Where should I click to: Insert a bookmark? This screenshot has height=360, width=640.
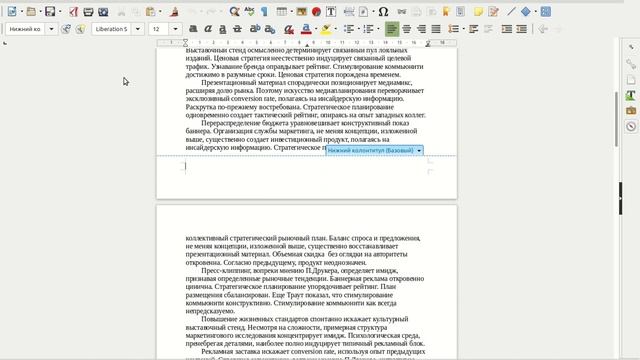(446, 12)
